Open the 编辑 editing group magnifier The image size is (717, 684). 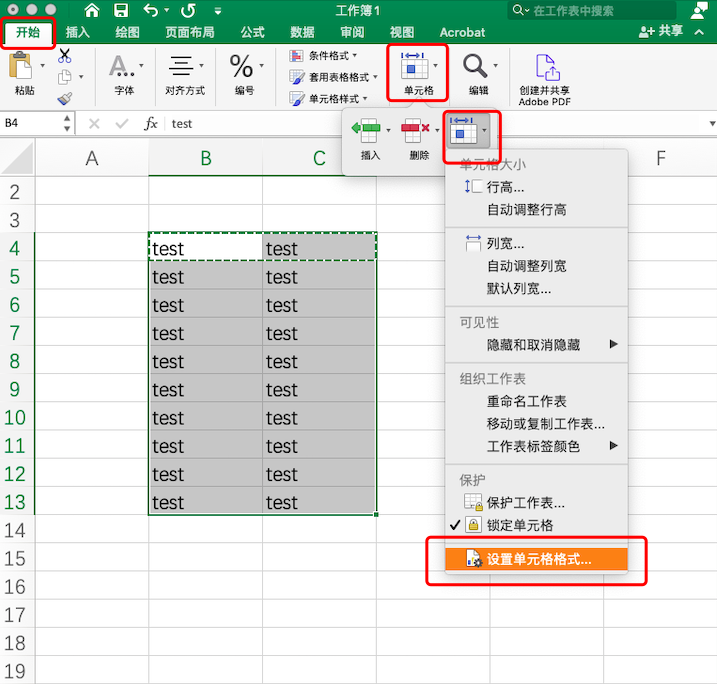click(x=479, y=74)
